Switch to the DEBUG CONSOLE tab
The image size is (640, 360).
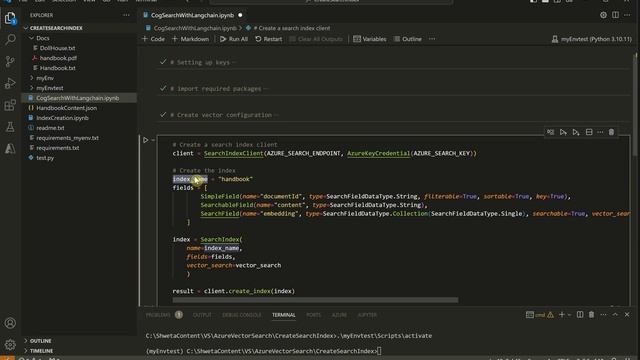click(242, 315)
